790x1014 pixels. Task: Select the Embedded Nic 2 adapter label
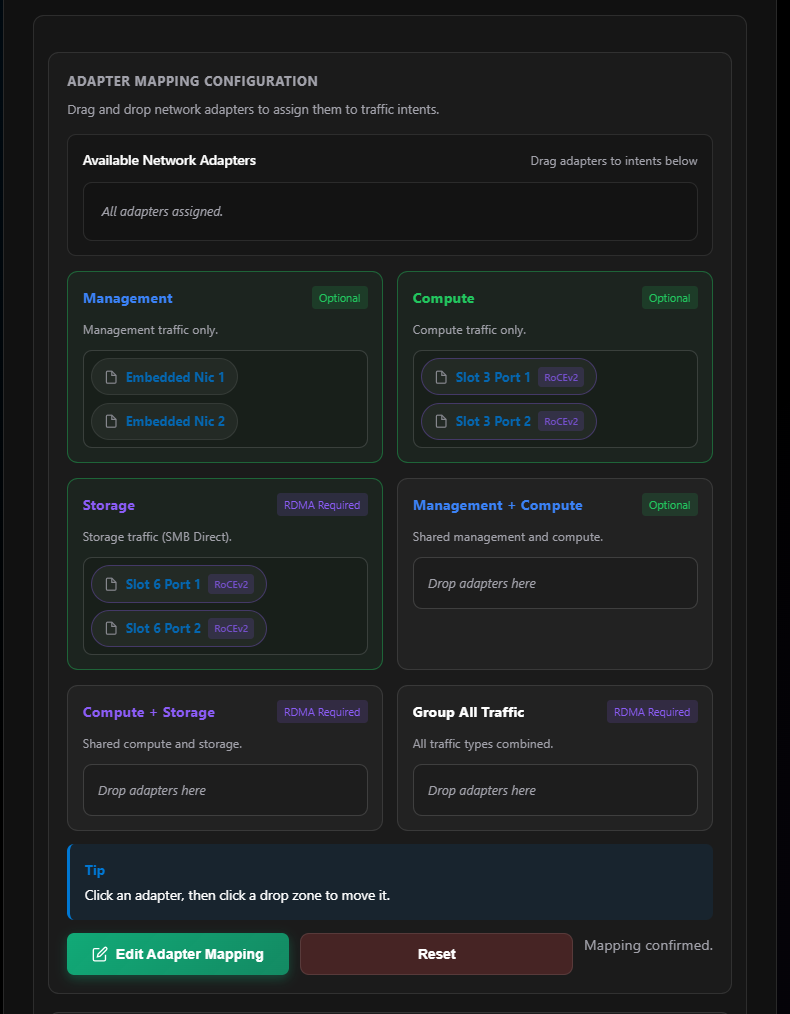point(175,421)
